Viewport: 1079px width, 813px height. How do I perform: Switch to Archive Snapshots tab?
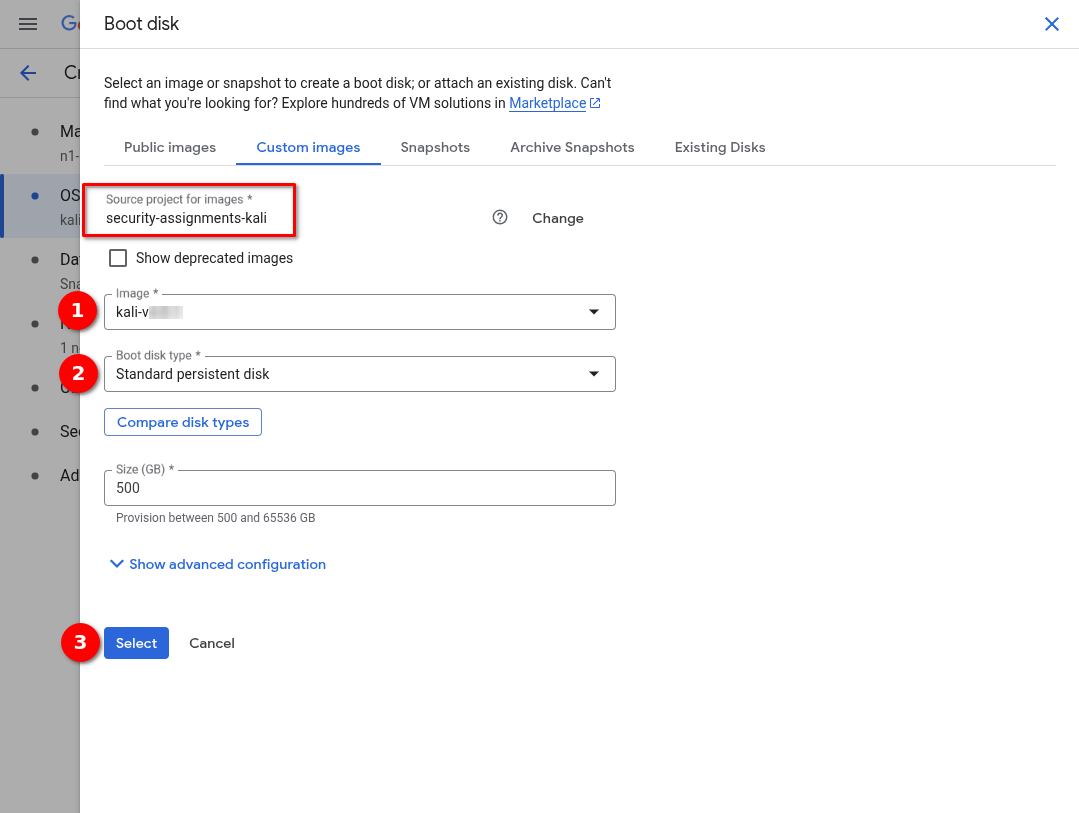[x=572, y=147]
